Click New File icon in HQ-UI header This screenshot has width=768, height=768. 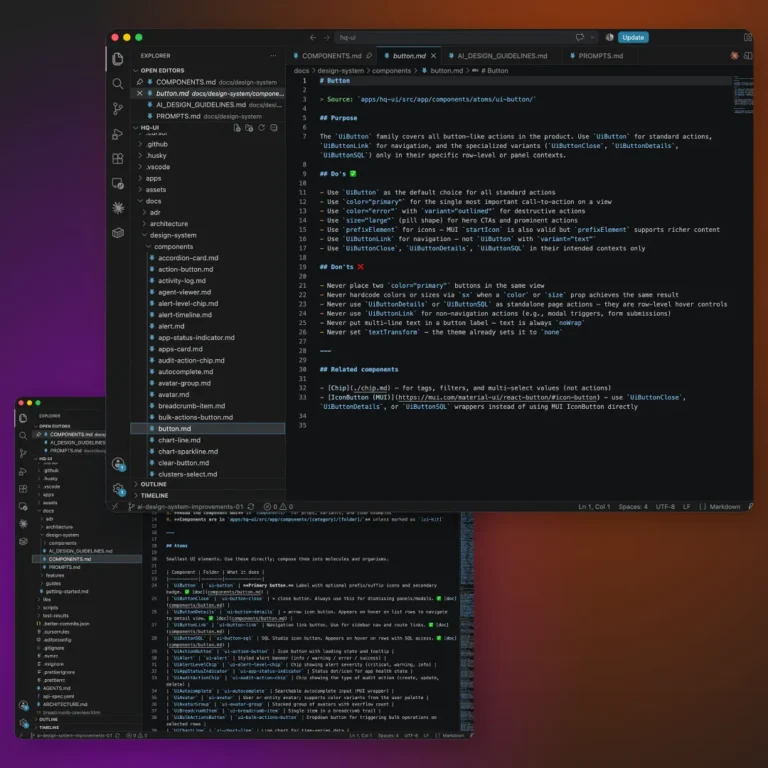pos(237,128)
